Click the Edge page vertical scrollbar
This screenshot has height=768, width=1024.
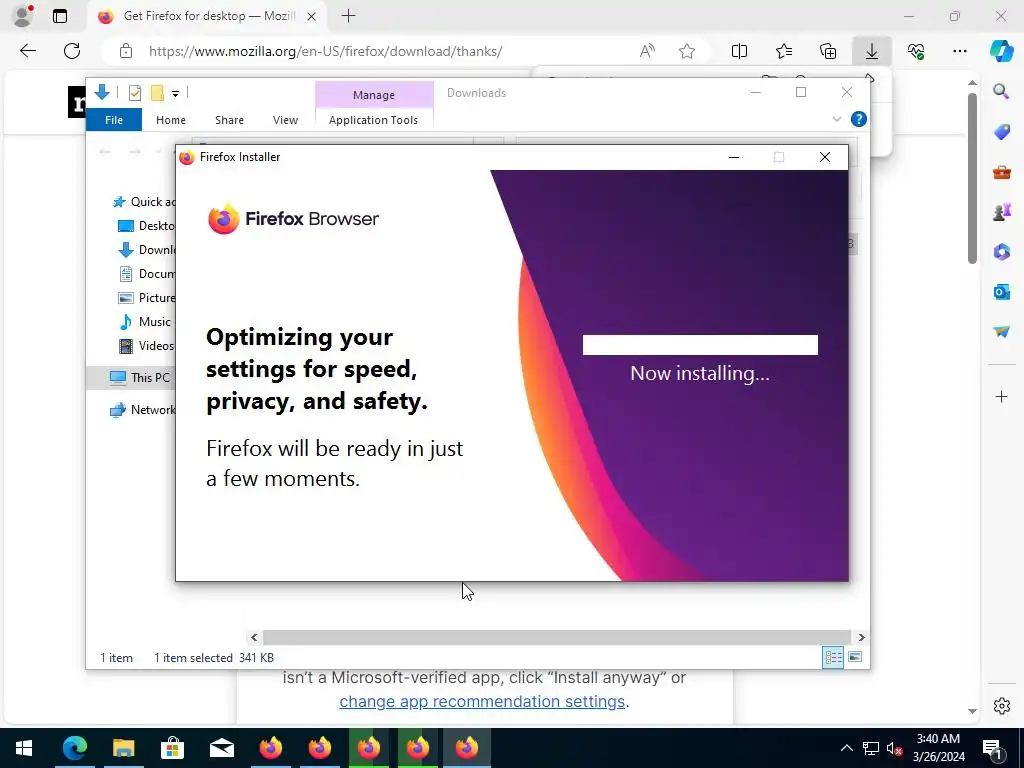click(x=972, y=178)
